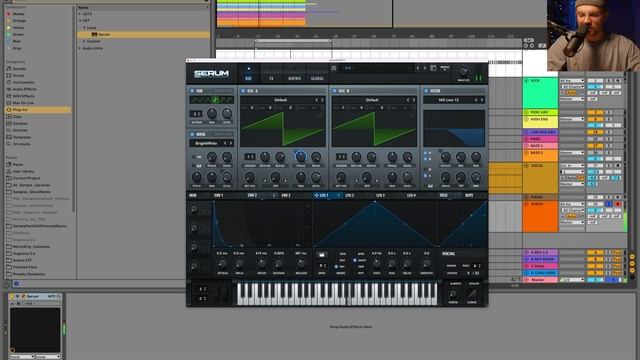This screenshot has width=640, height=360.
Task: Switch to the Serum MATRIX tab
Action: click(x=294, y=74)
